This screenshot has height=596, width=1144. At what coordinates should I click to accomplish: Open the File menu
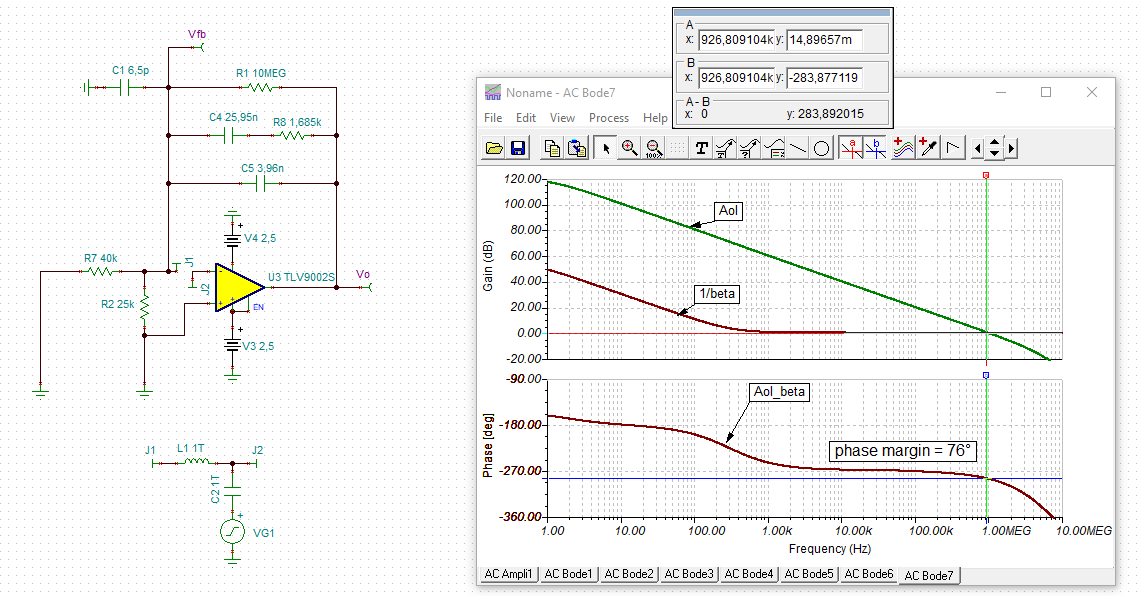pyautogui.click(x=493, y=117)
